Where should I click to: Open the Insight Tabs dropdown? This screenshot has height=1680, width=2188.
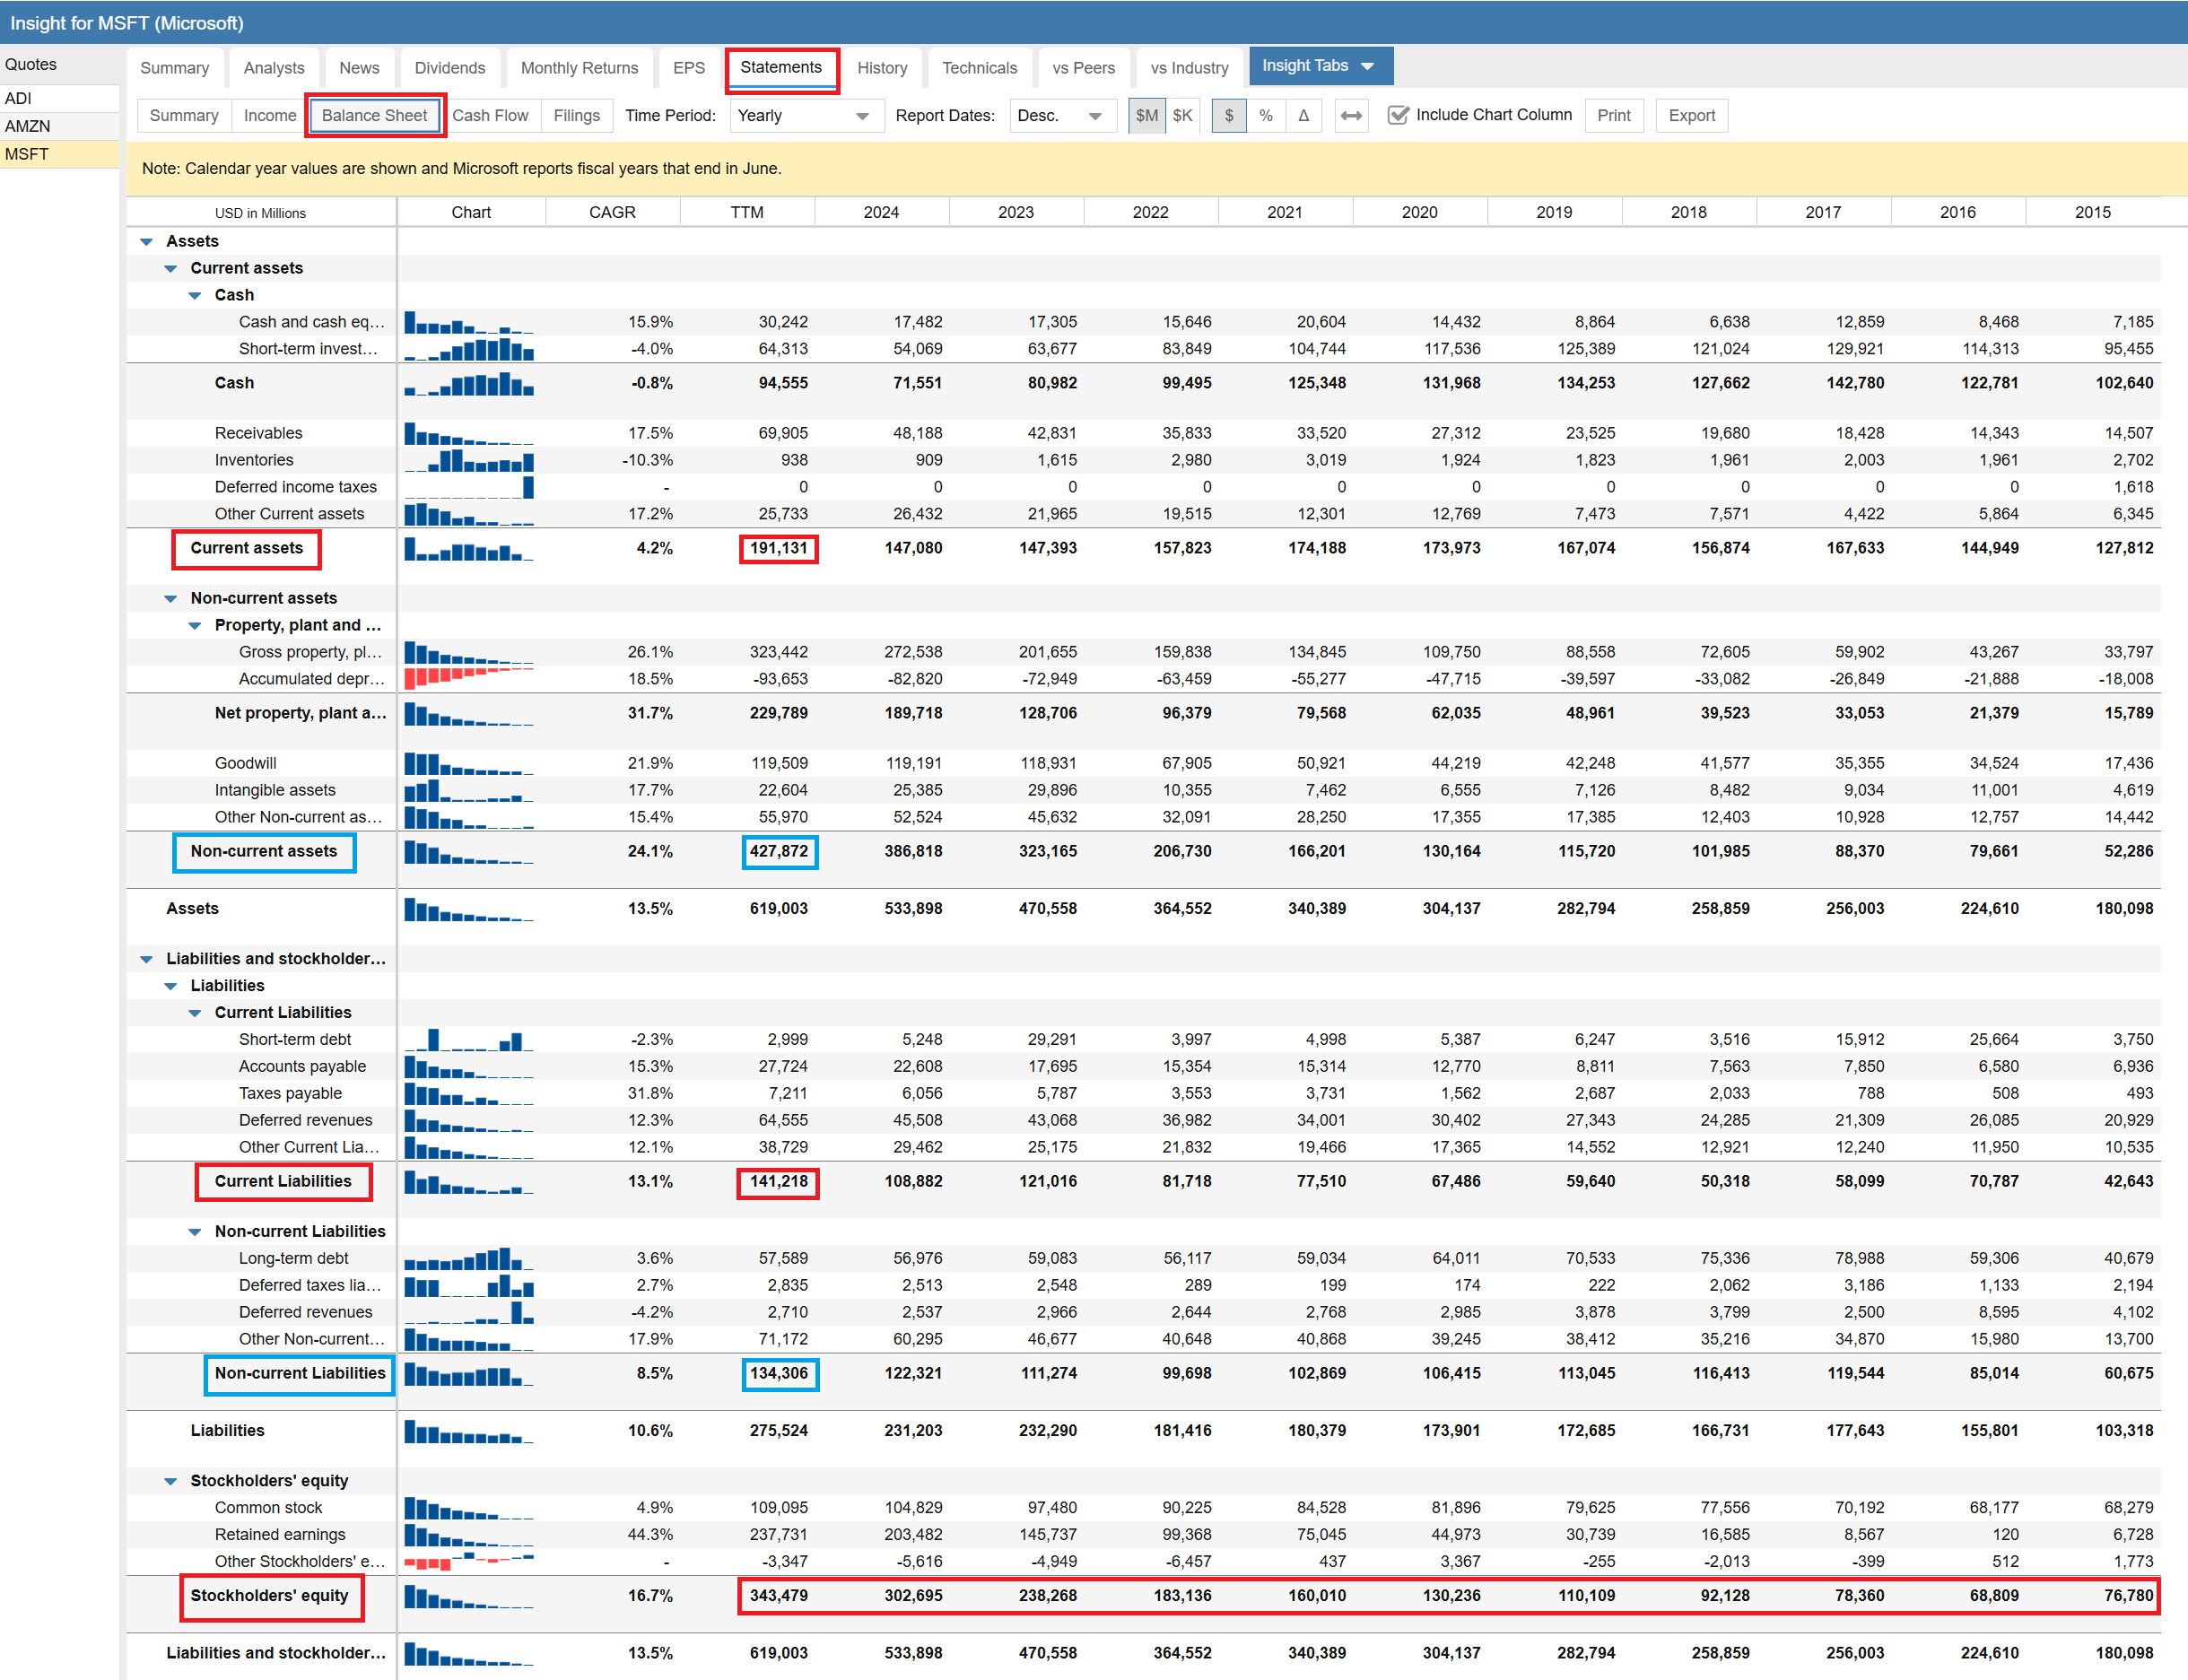tap(1319, 66)
